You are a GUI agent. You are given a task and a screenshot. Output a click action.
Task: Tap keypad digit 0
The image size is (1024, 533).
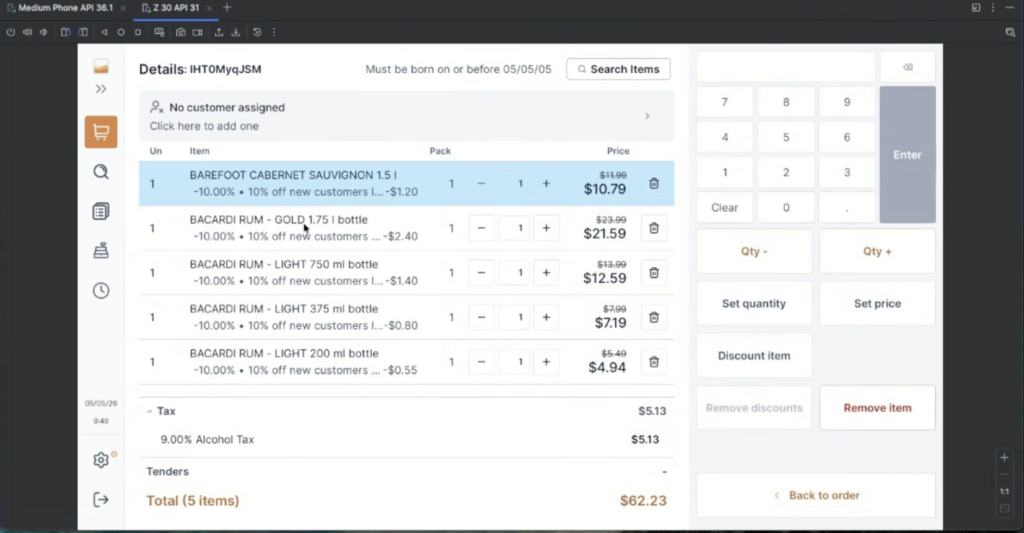point(786,208)
